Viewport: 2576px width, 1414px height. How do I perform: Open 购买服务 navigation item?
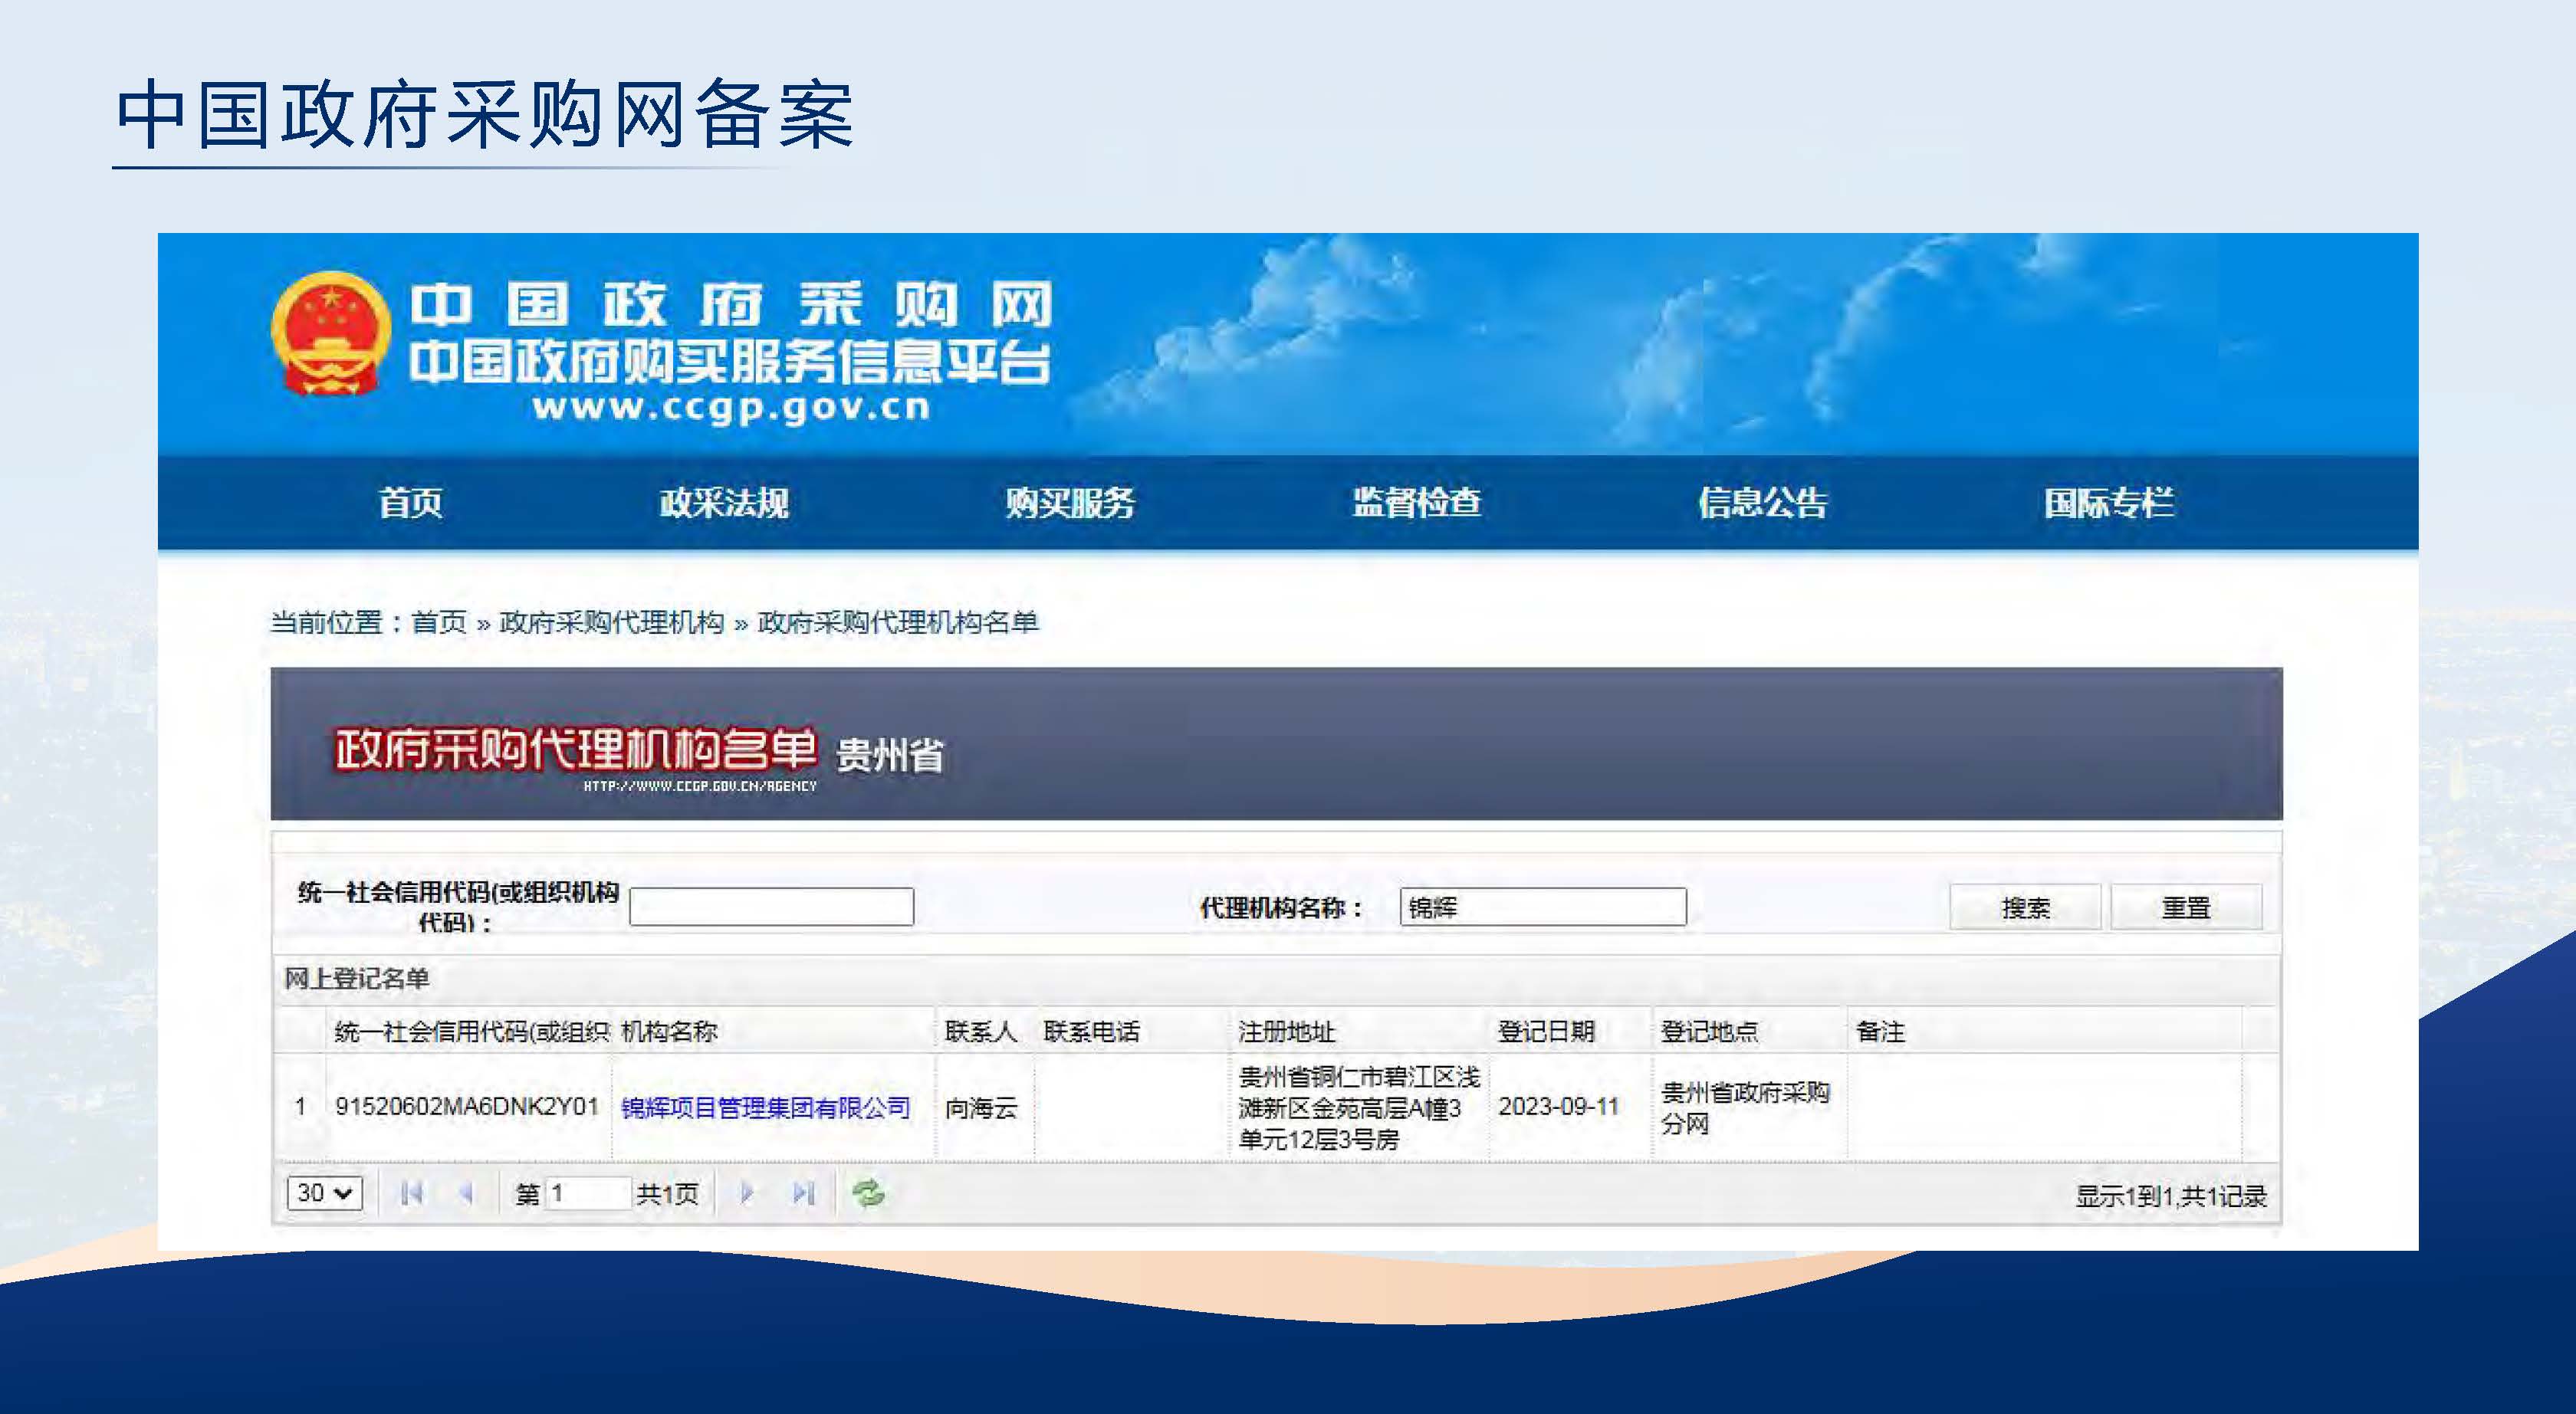(1070, 502)
